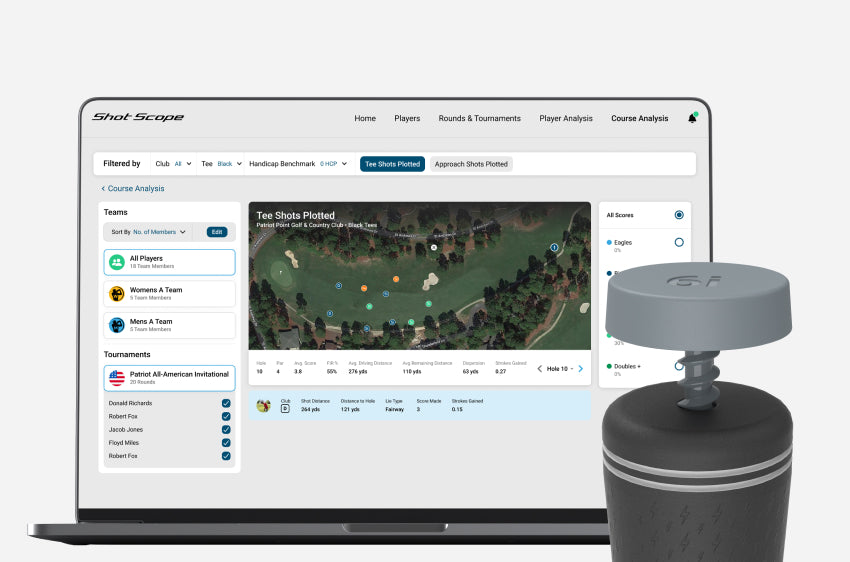This screenshot has width=850, height=562.
Task: Click the Womens A Team avatar icon
Action: [117, 294]
